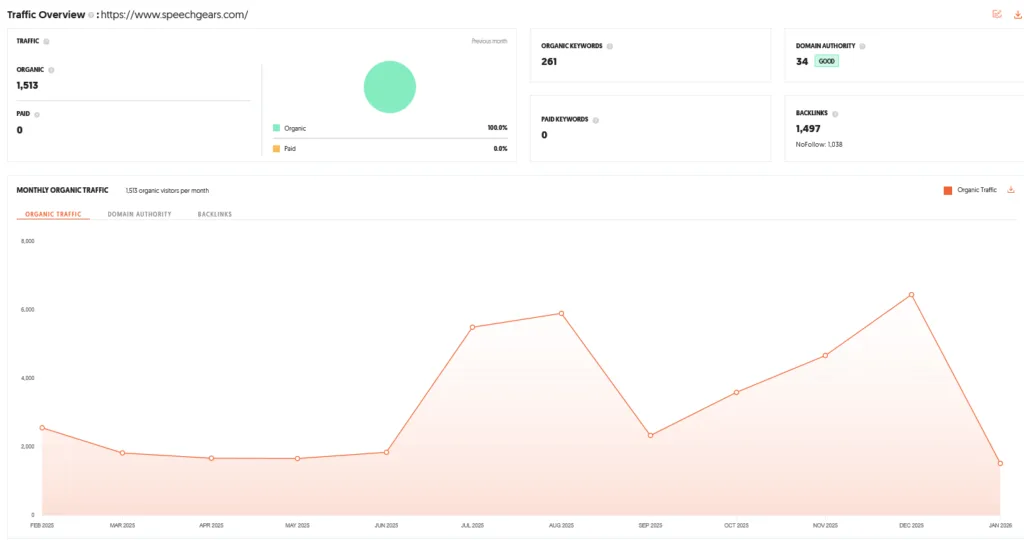Click the NoFollow: 1,038 text
The height and width of the screenshot is (540, 1024).
pos(819,144)
